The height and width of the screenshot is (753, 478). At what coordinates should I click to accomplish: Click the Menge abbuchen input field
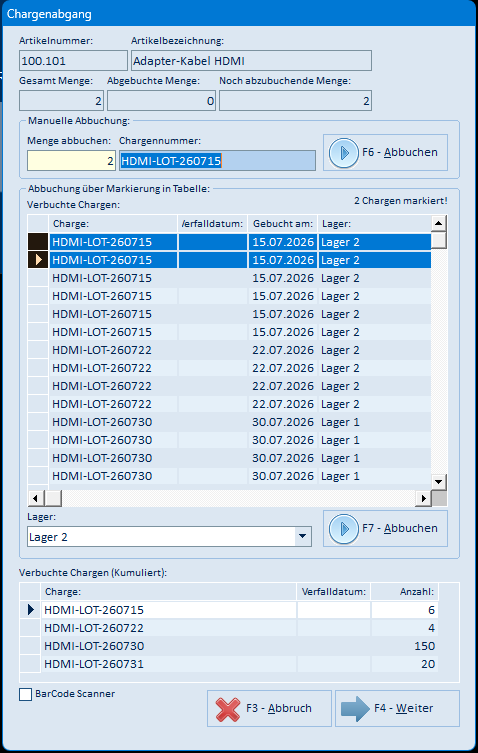click(71, 160)
